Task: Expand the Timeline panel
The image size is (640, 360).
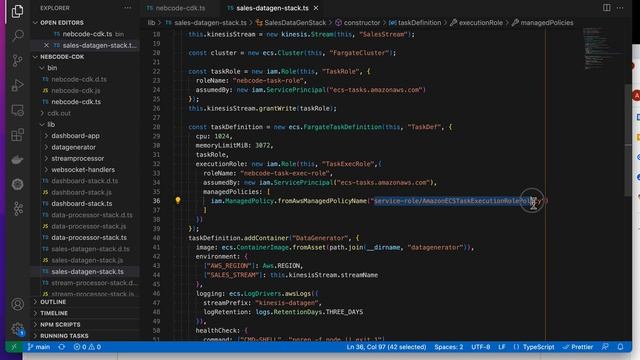Action: point(53,313)
